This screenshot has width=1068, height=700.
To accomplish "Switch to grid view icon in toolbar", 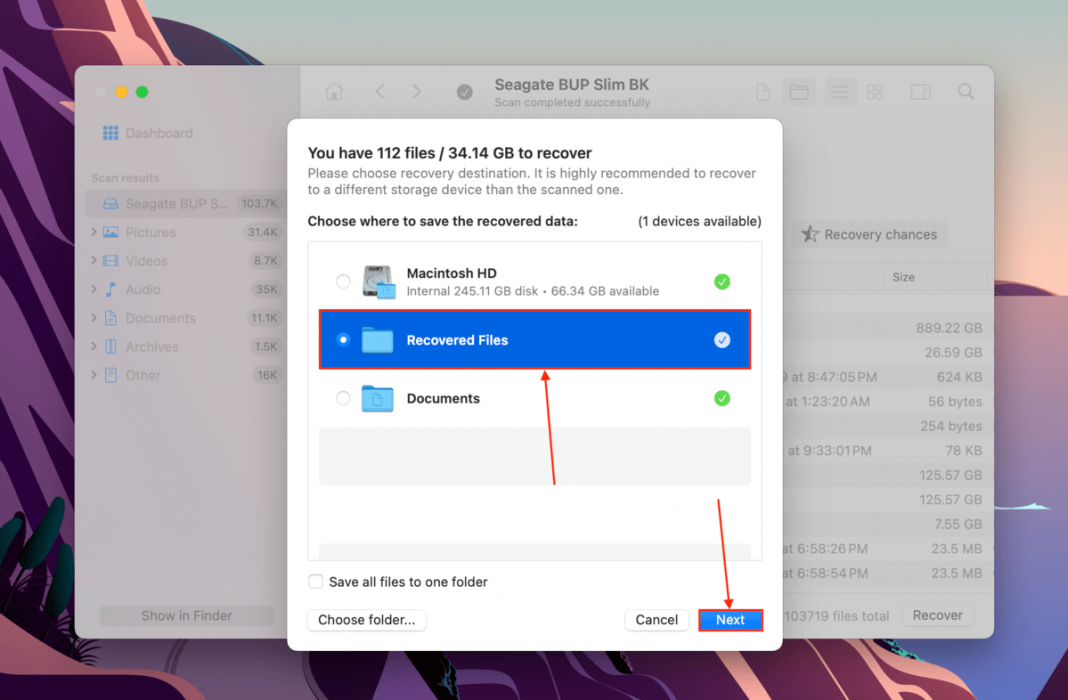I will 875,91.
